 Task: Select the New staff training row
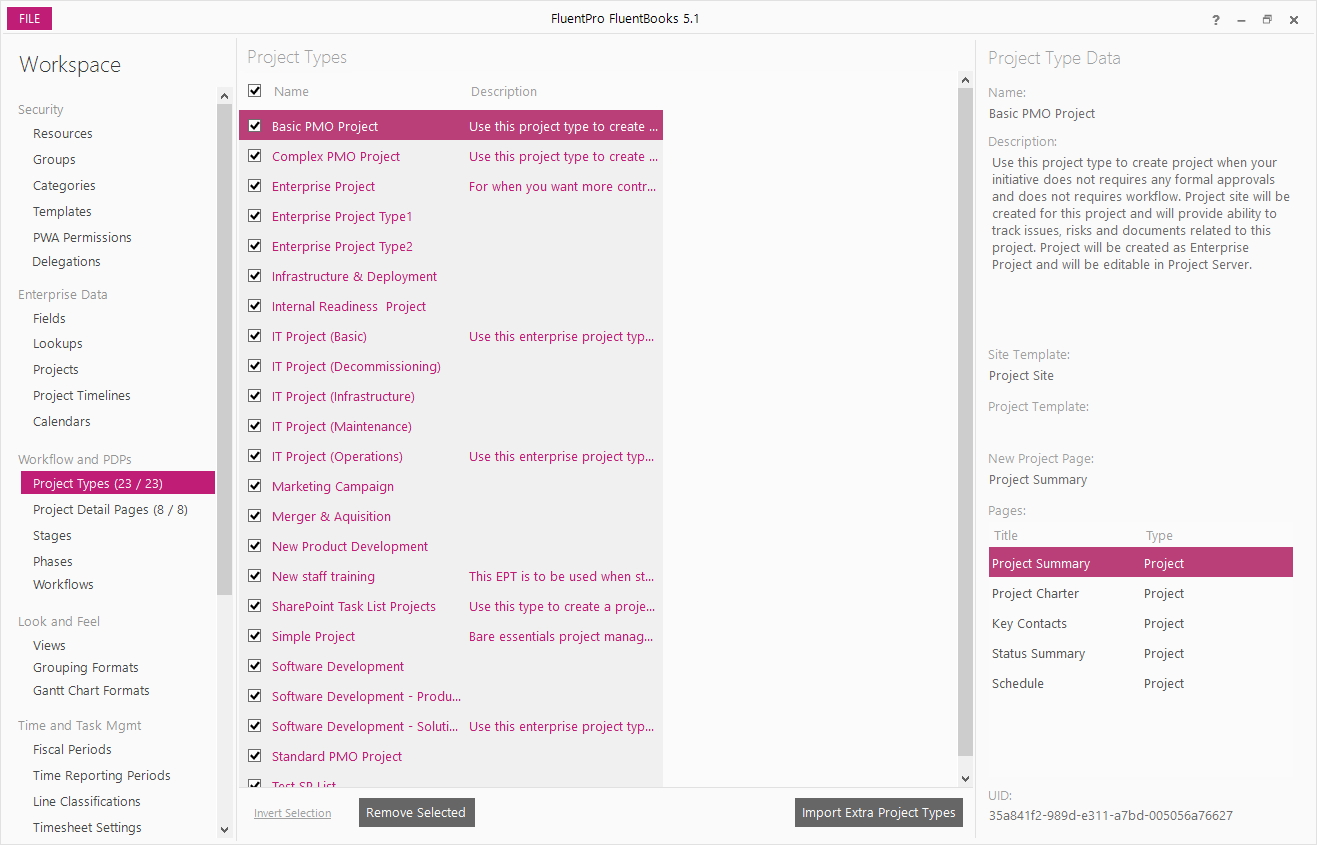click(x=451, y=576)
